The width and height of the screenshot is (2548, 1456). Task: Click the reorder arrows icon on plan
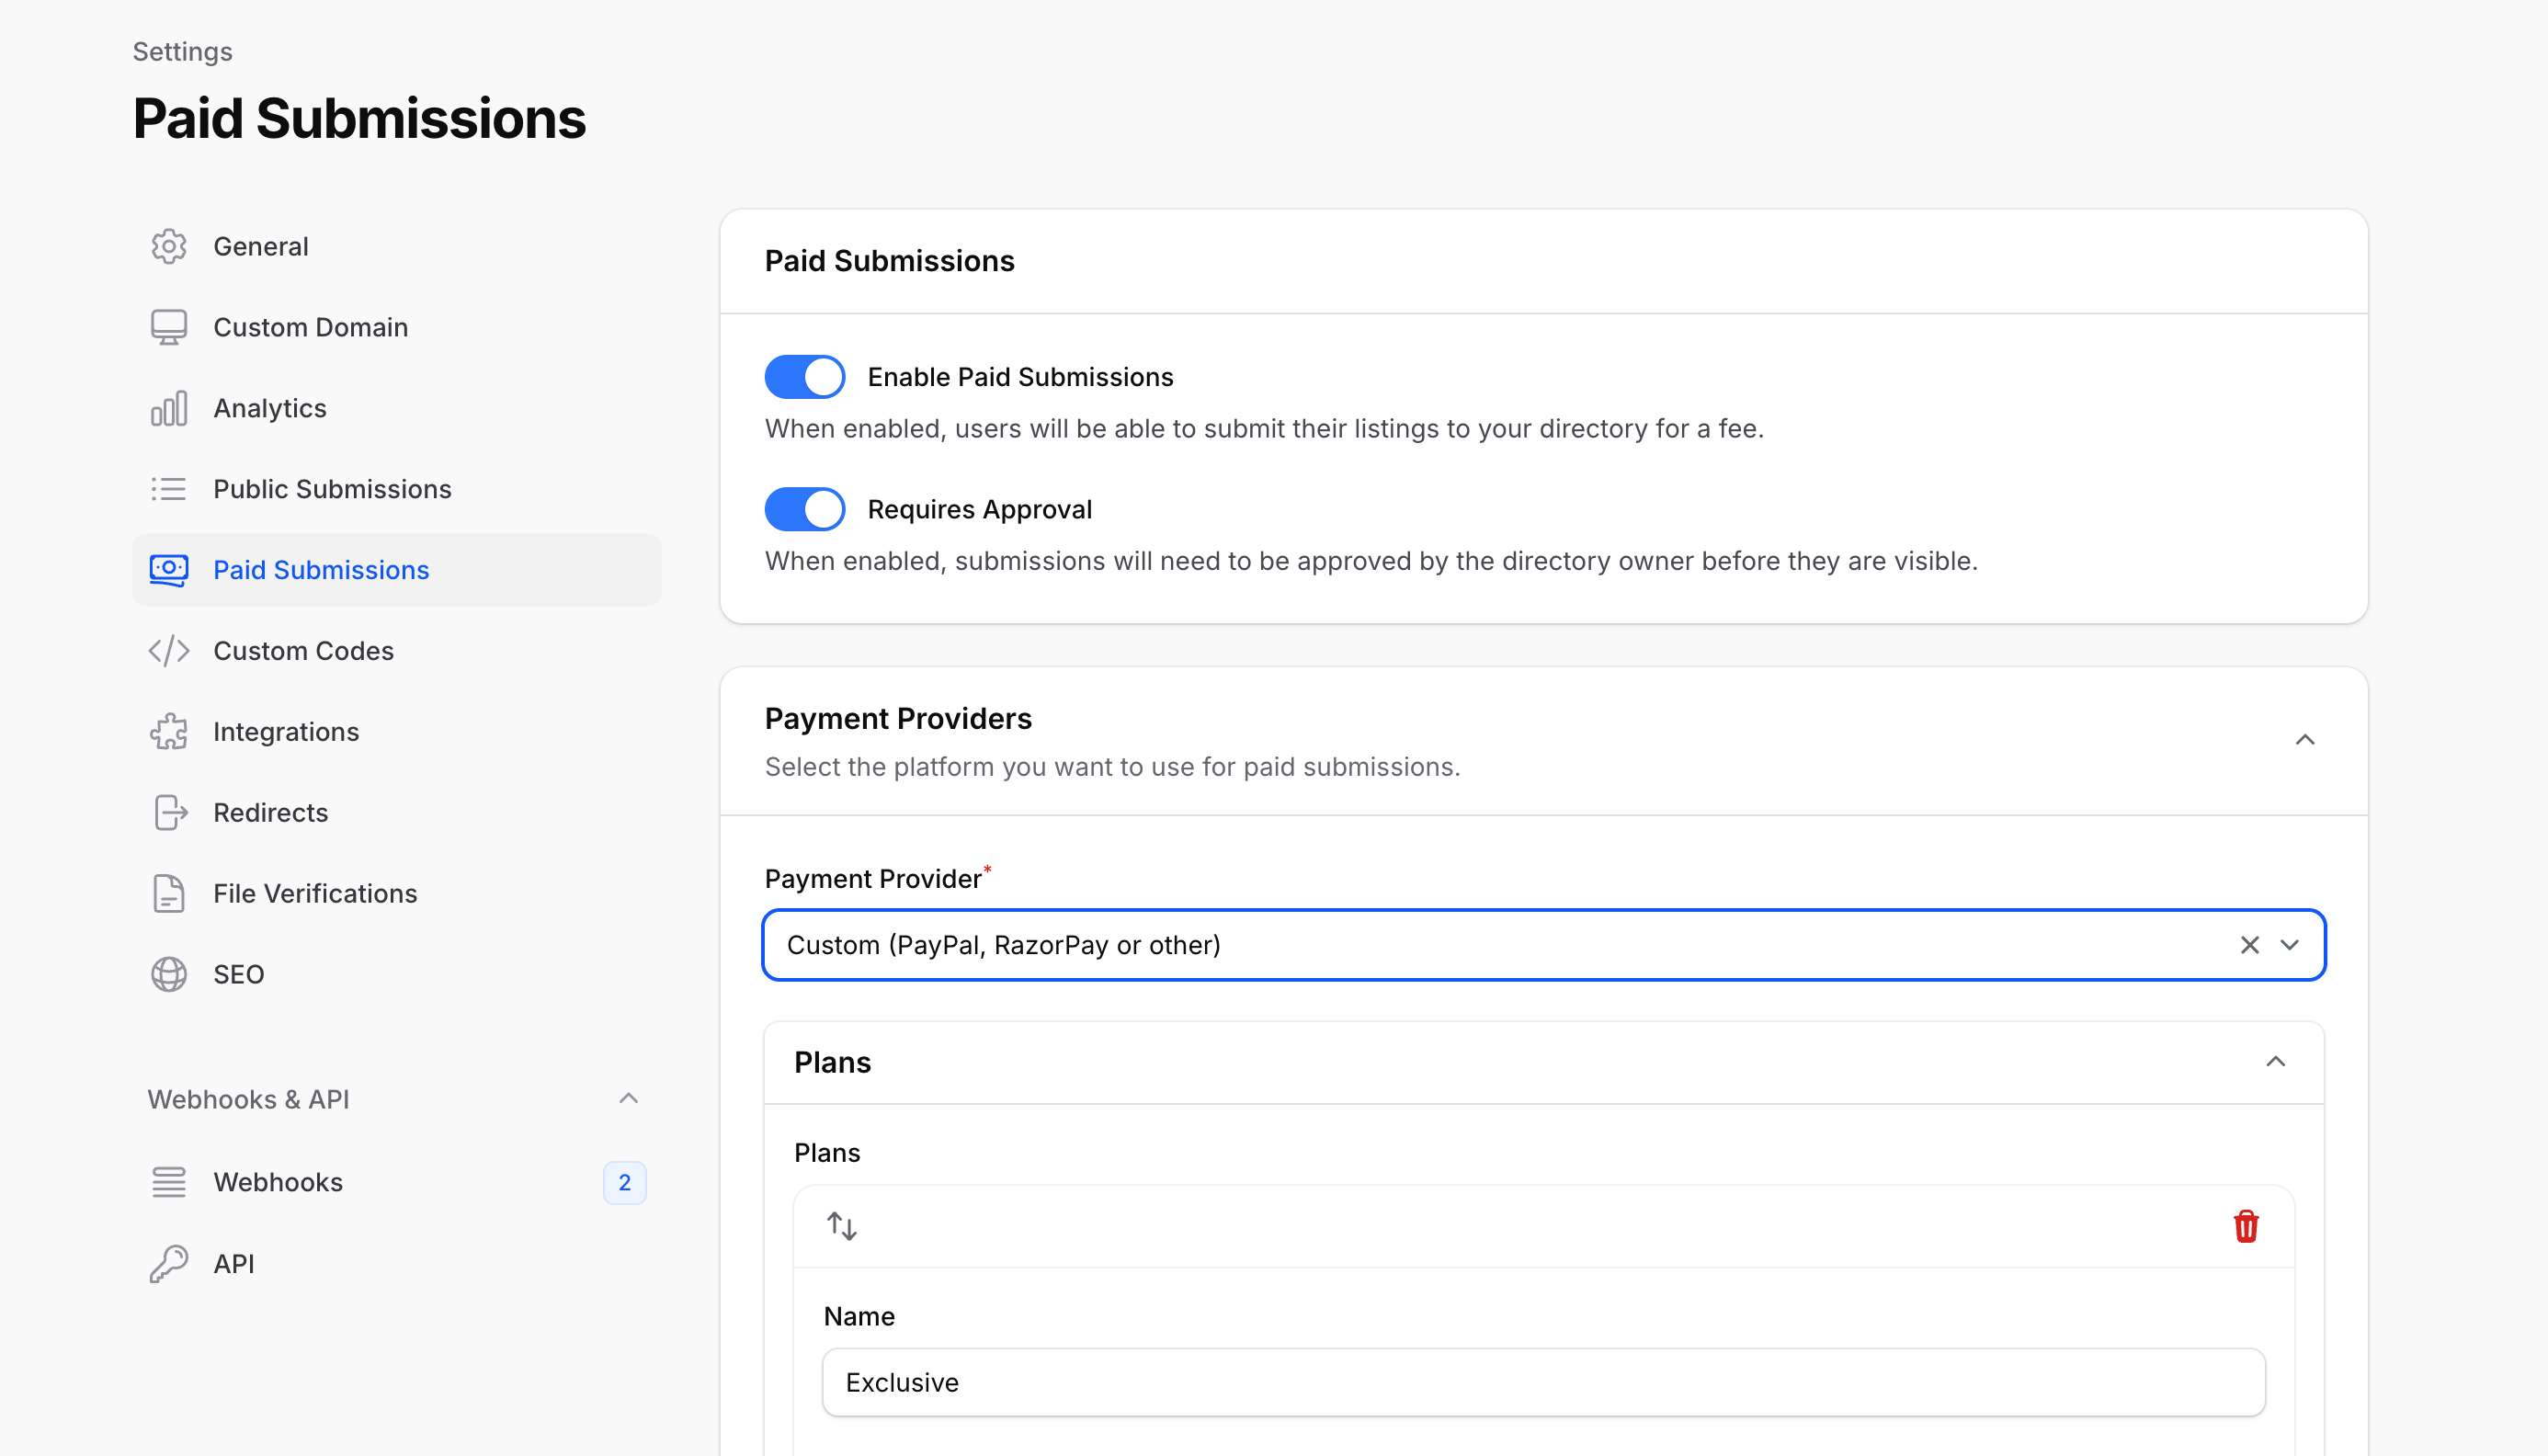pyautogui.click(x=841, y=1226)
